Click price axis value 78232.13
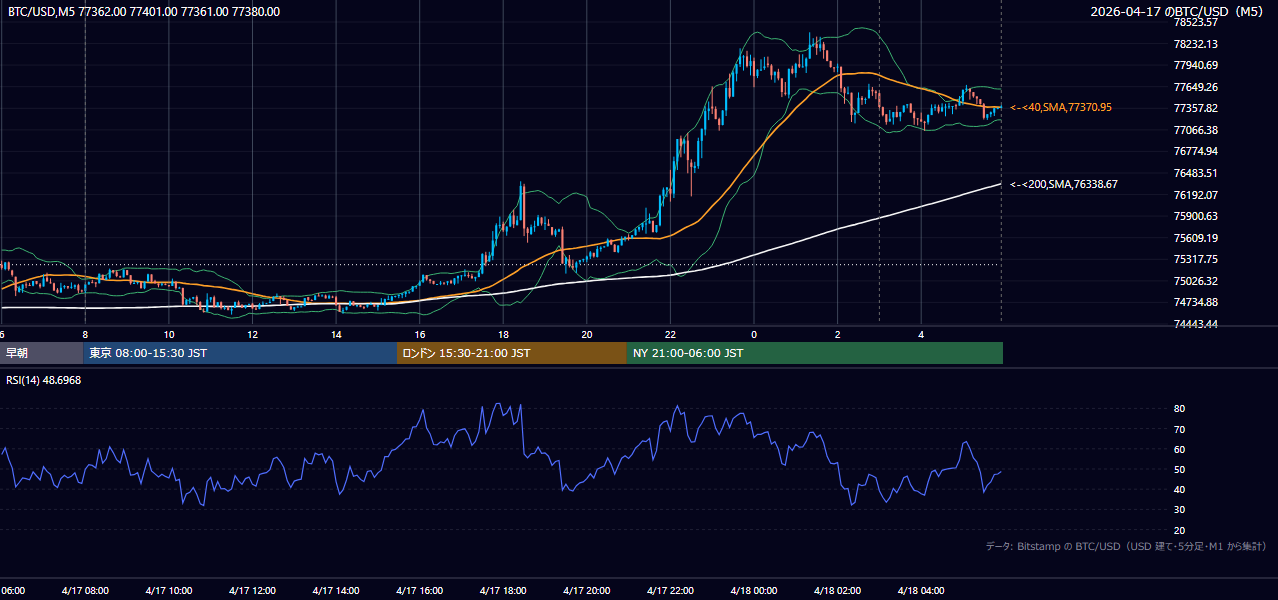Screen dimensions: 1278x600 pos(1195,44)
